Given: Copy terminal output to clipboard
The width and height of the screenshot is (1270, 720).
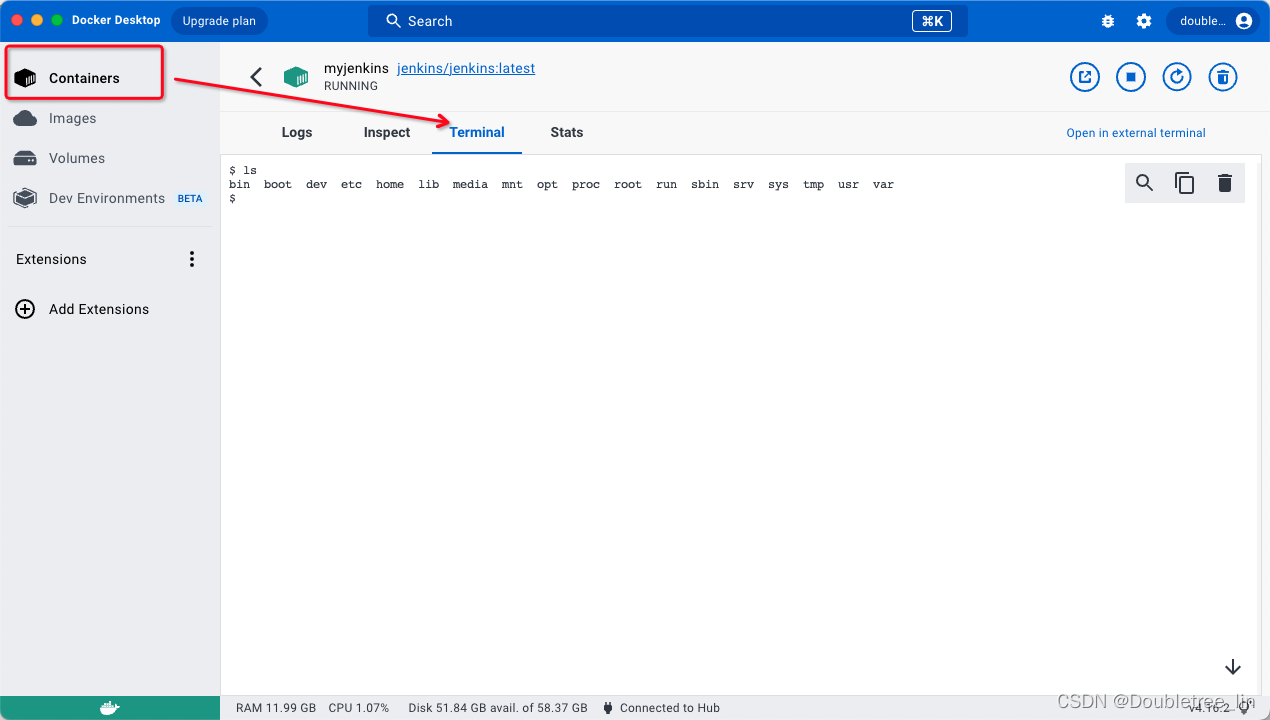Looking at the screenshot, I should pyautogui.click(x=1185, y=183).
